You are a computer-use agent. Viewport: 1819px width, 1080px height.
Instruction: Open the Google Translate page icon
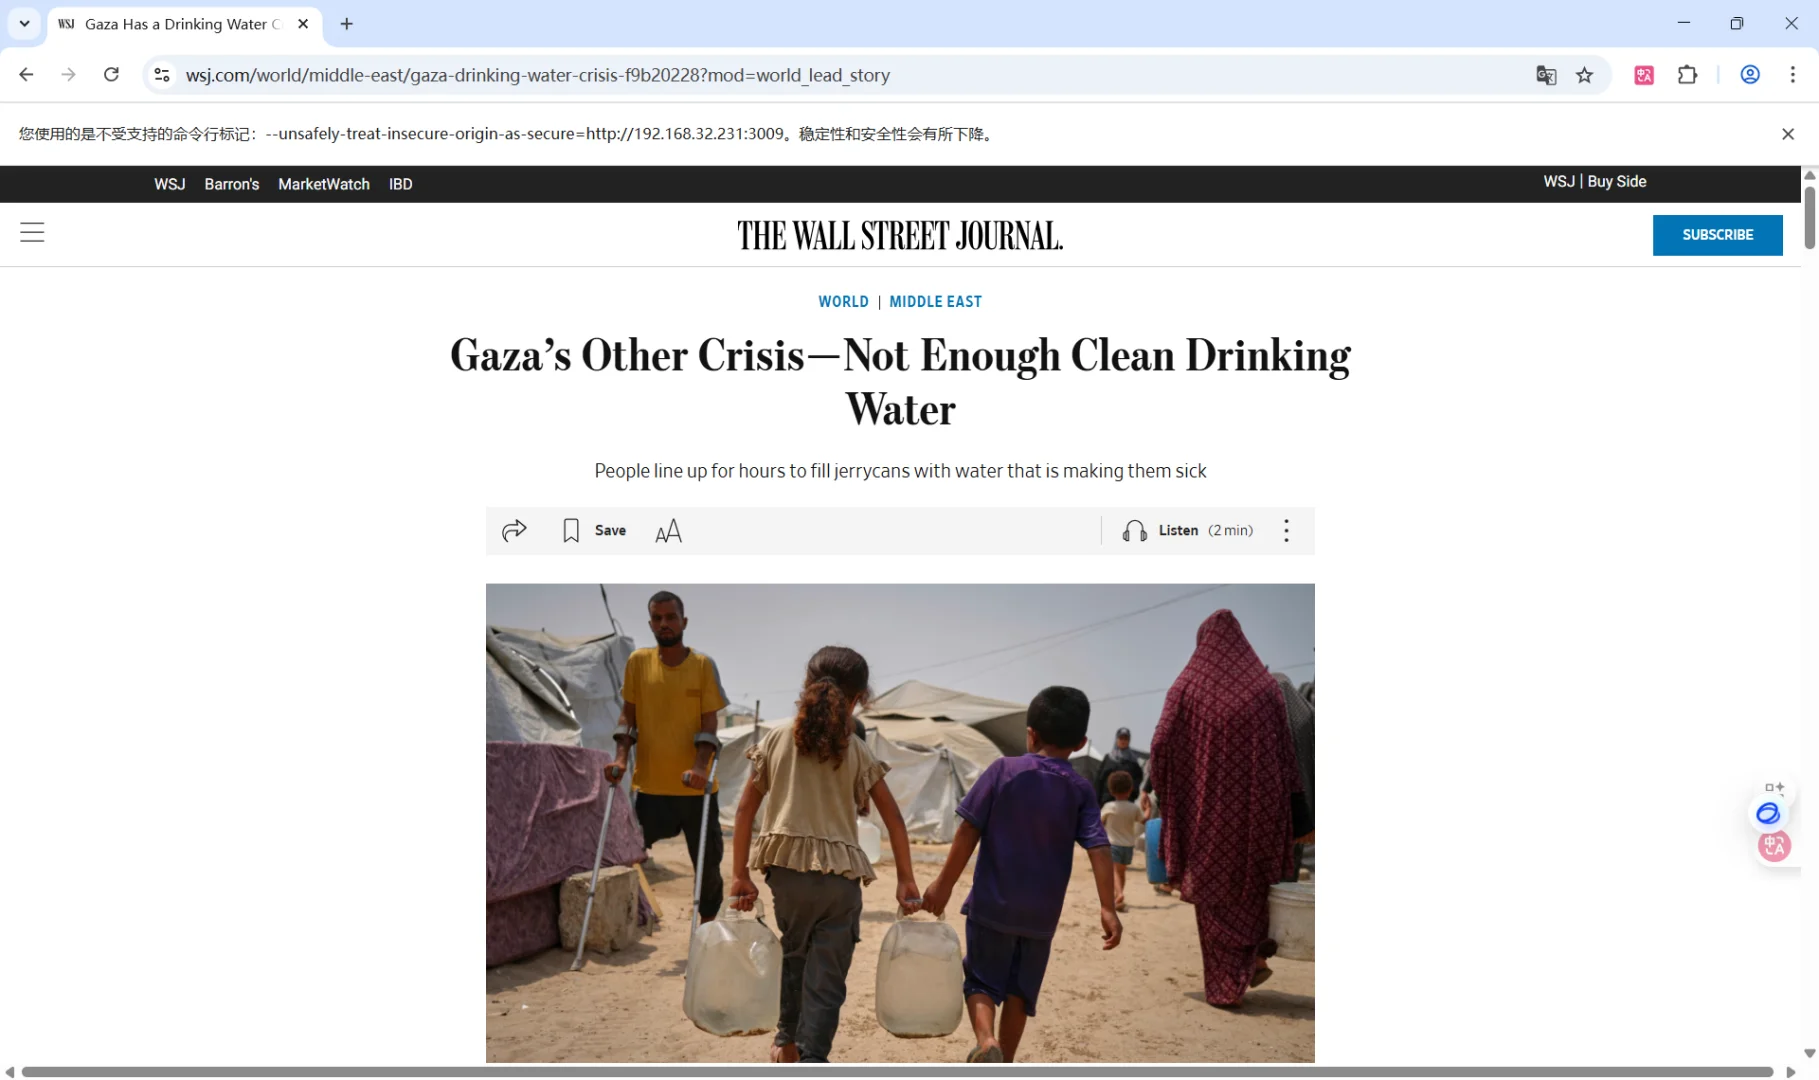pos(1546,75)
